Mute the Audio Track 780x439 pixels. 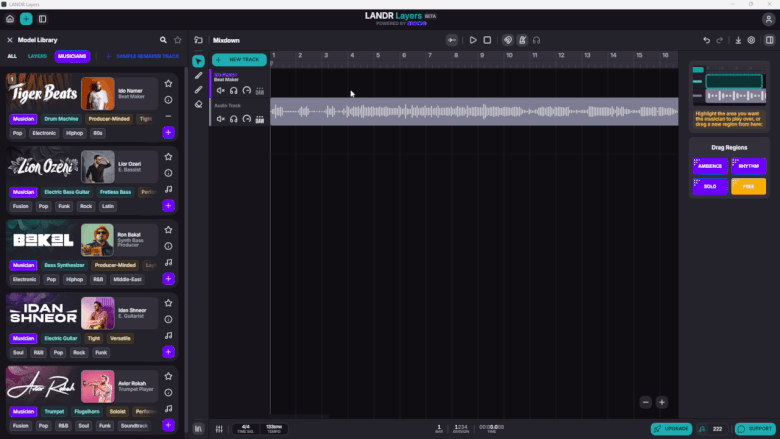[x=221, y=119]
